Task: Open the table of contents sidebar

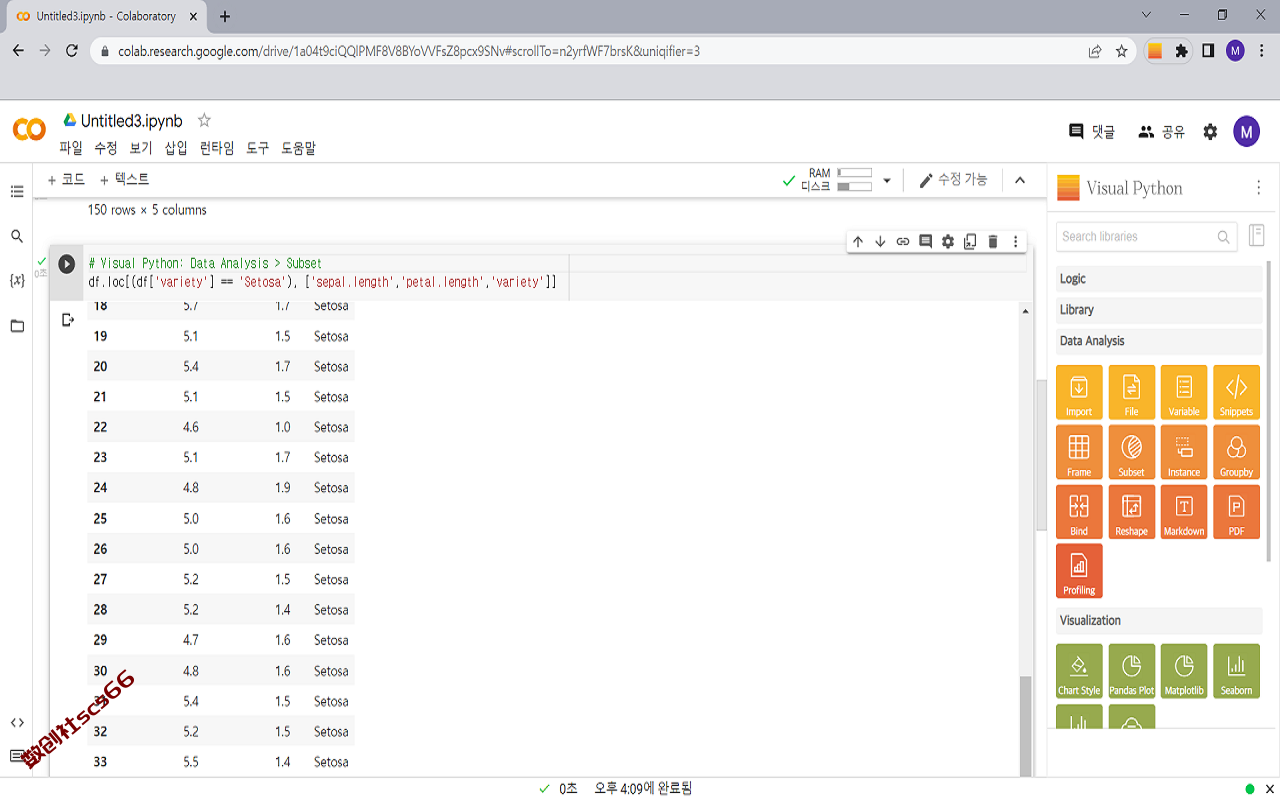Action: coord(17,191)
